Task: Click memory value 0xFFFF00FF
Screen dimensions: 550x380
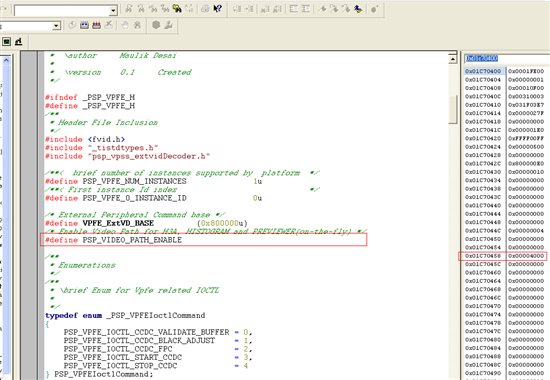Action: (x=526, y=139)
